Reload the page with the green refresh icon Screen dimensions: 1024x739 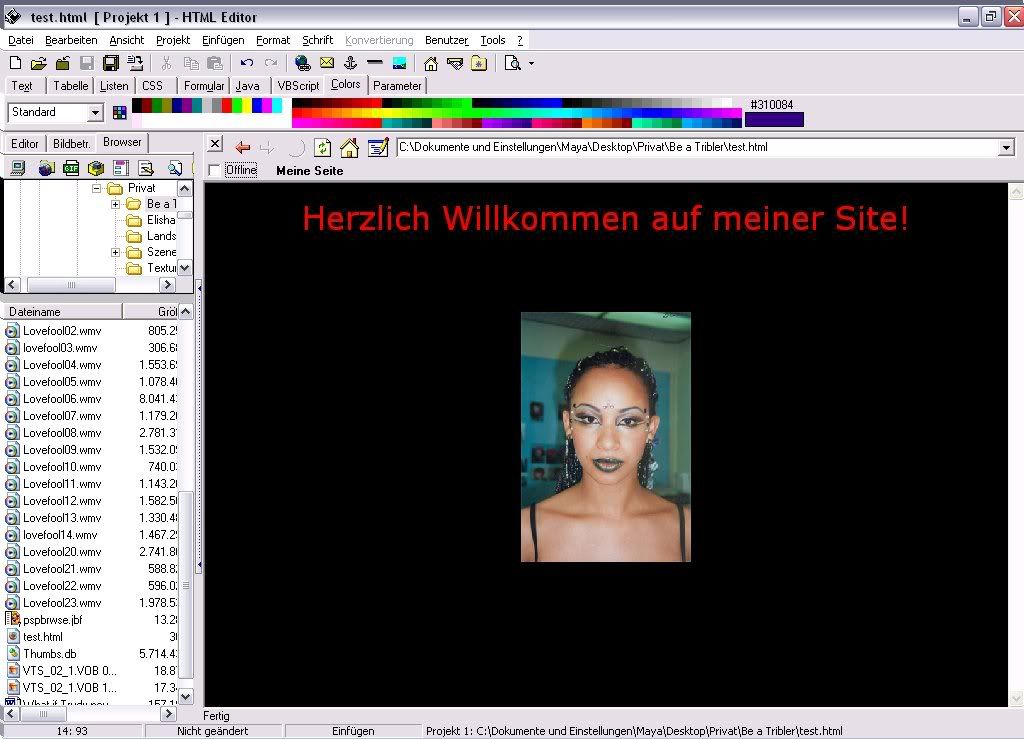(323, 148)
